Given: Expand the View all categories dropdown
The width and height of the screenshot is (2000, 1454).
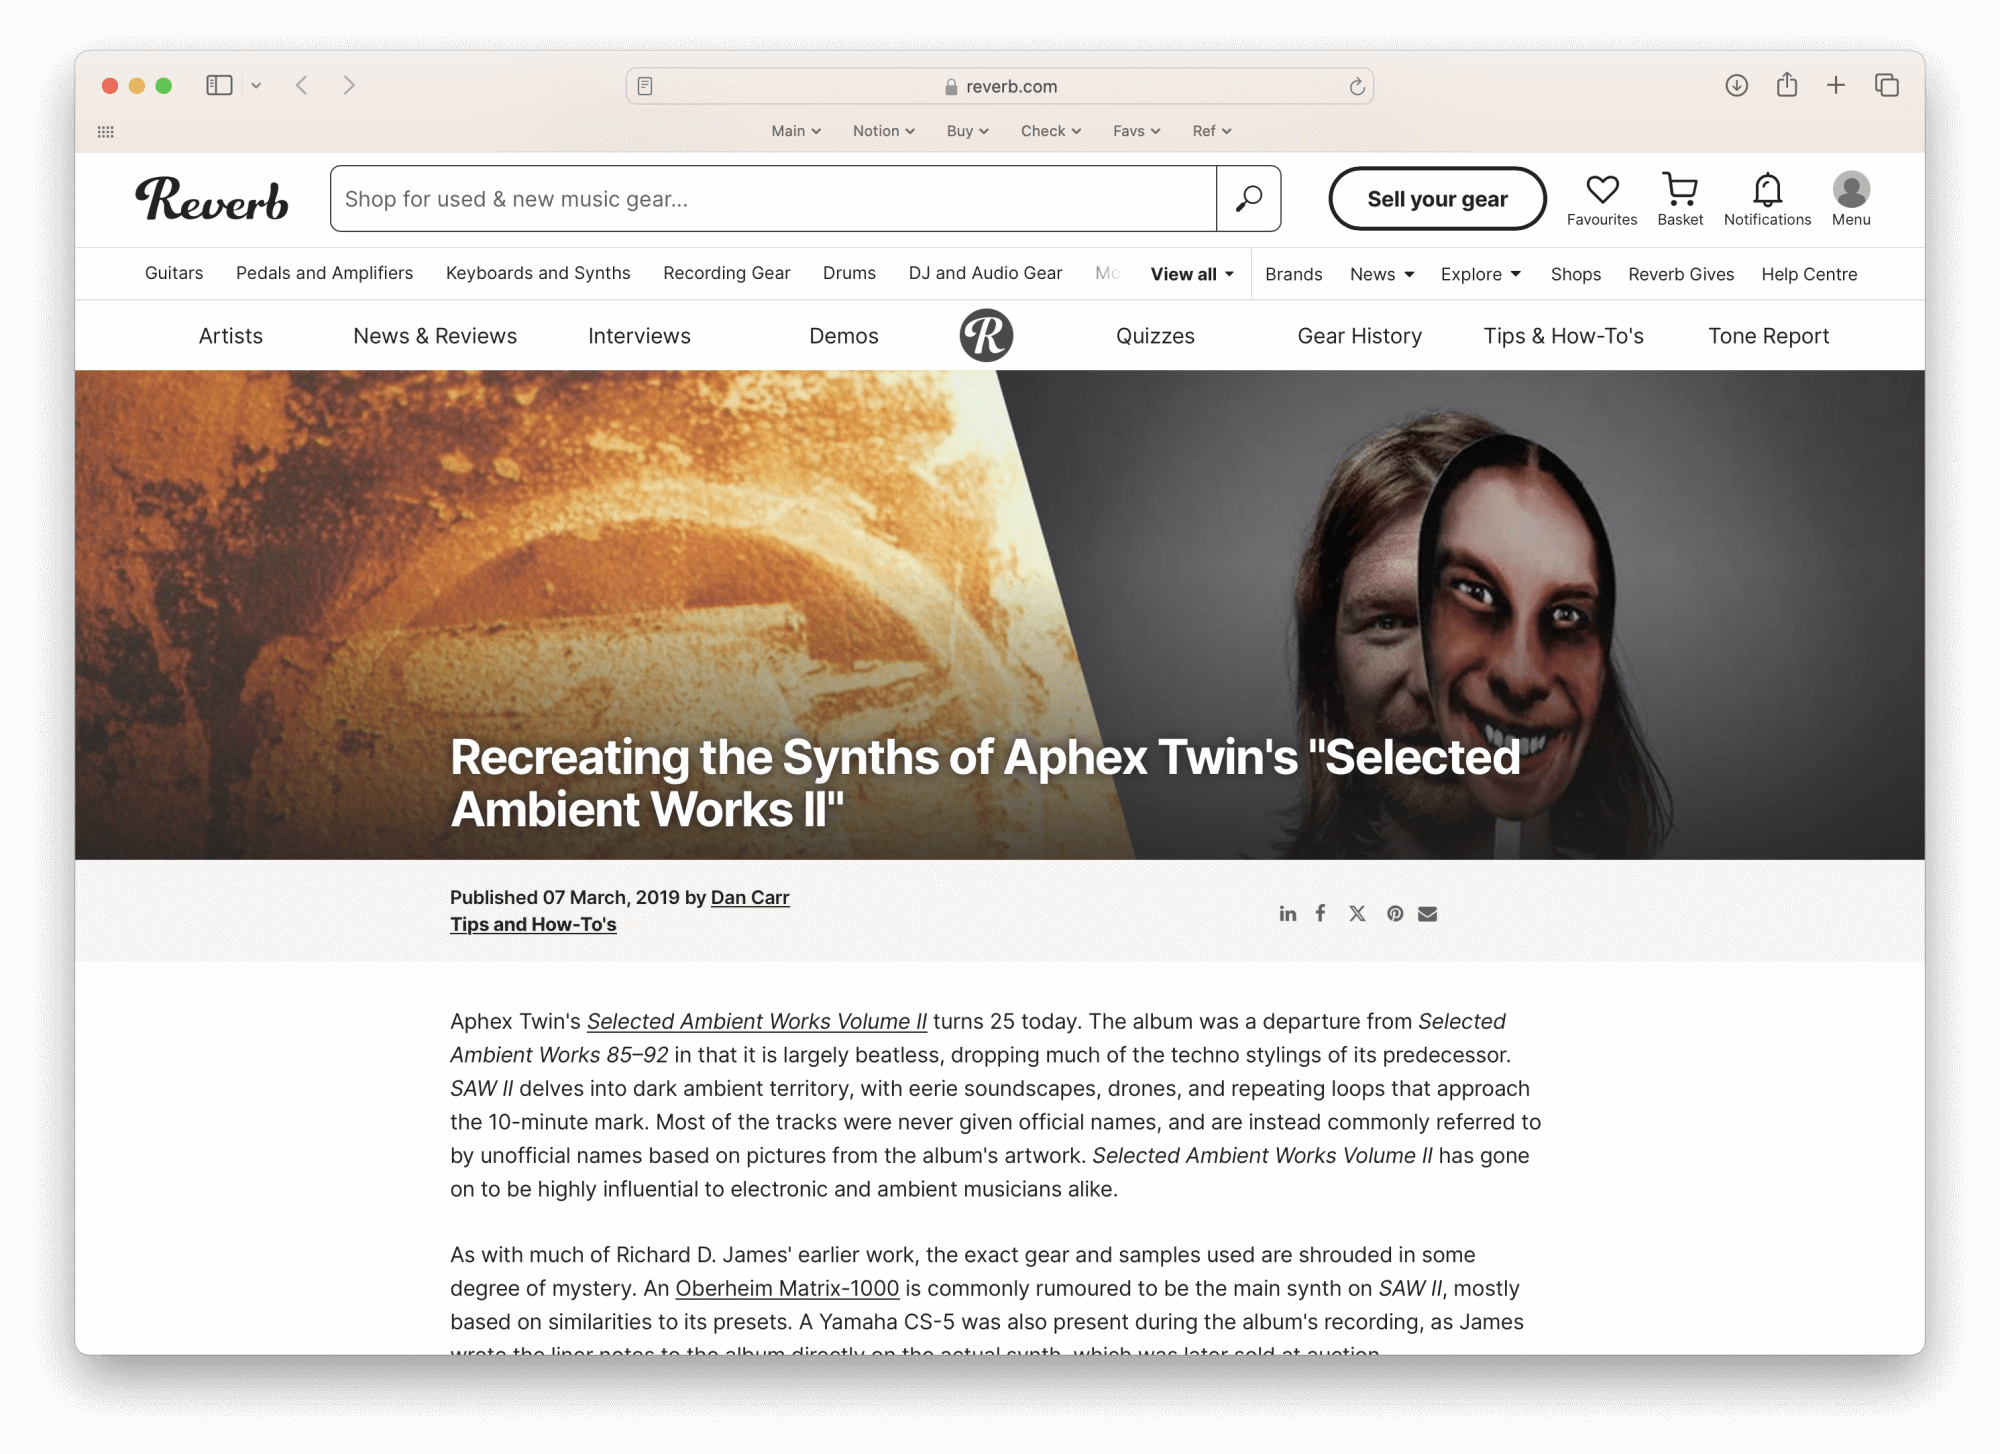Looking at the screenshot, I should click(1192, 274).
